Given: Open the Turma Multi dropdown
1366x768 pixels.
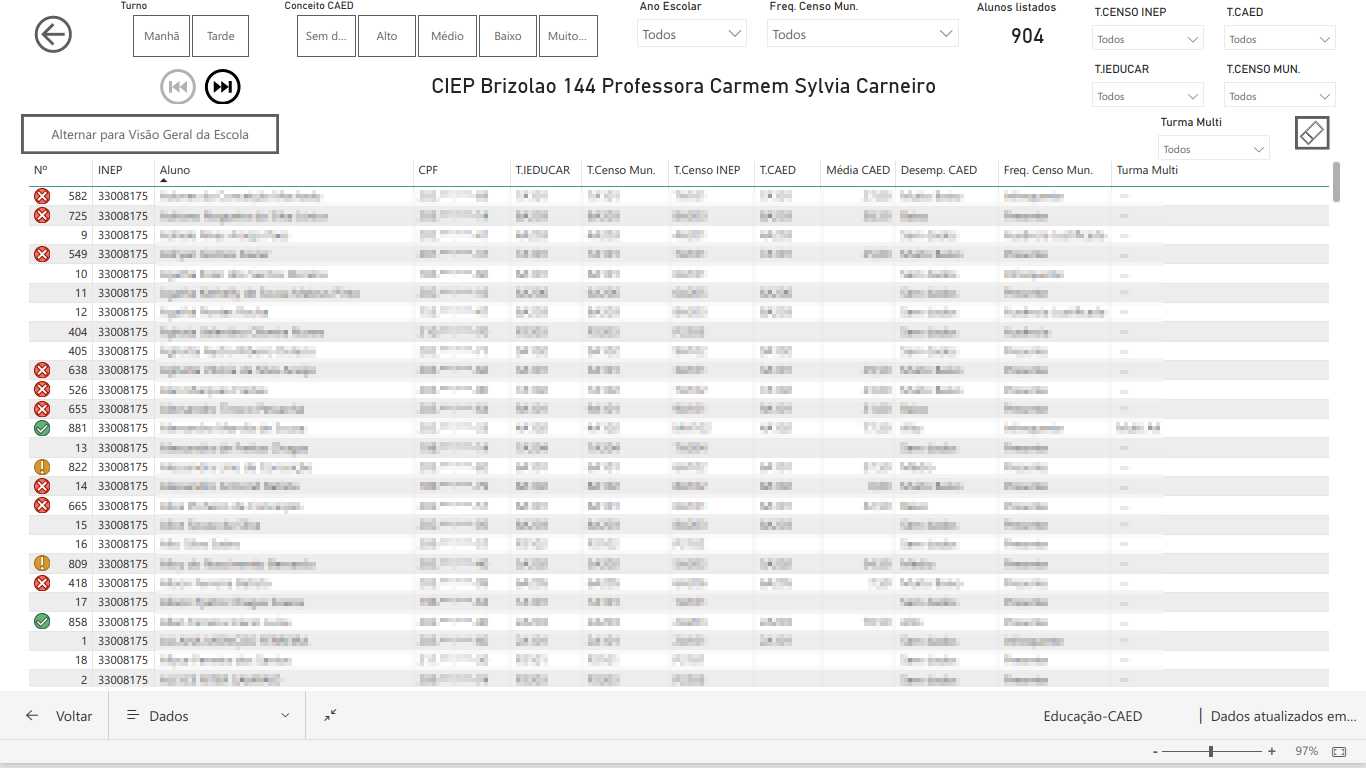Looking at the screenshot, I should click(x=1214, y=149).
